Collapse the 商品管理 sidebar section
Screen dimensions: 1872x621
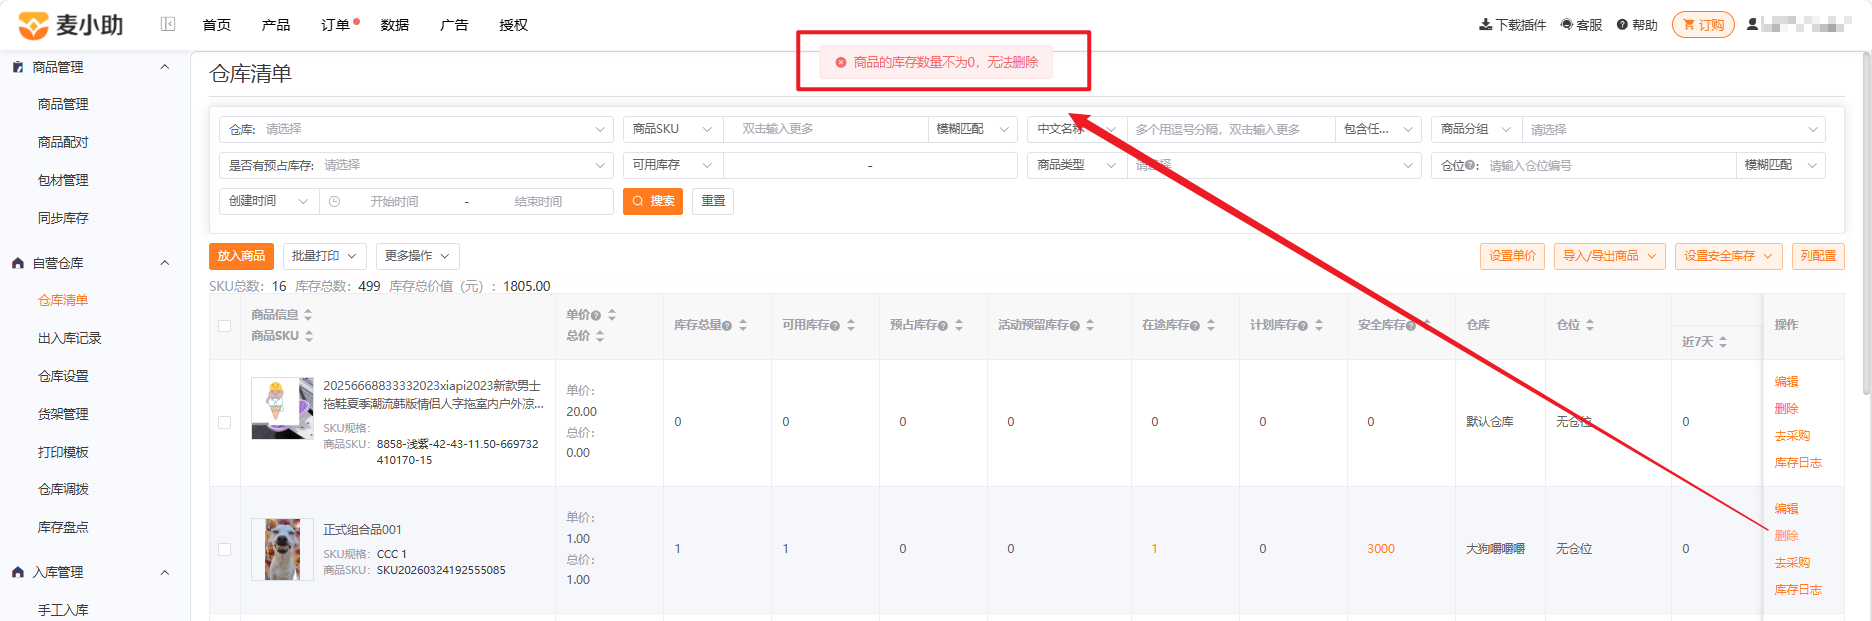[x=165, y=67]
